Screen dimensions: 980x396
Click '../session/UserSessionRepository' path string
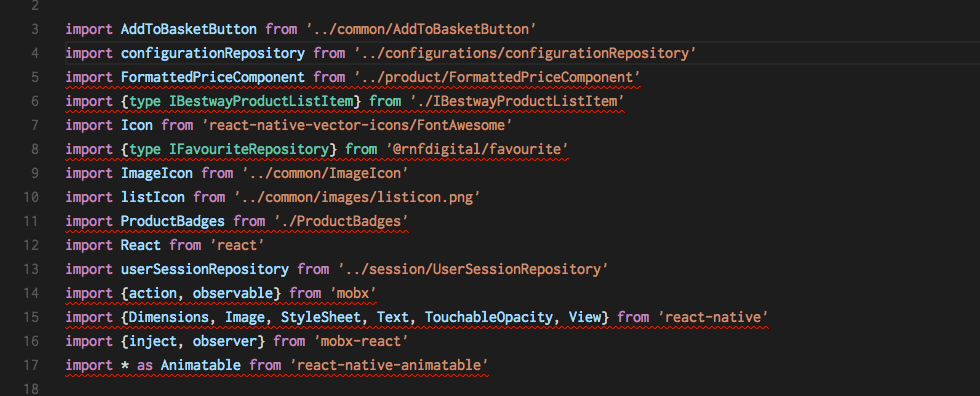[x=473, y=269]
